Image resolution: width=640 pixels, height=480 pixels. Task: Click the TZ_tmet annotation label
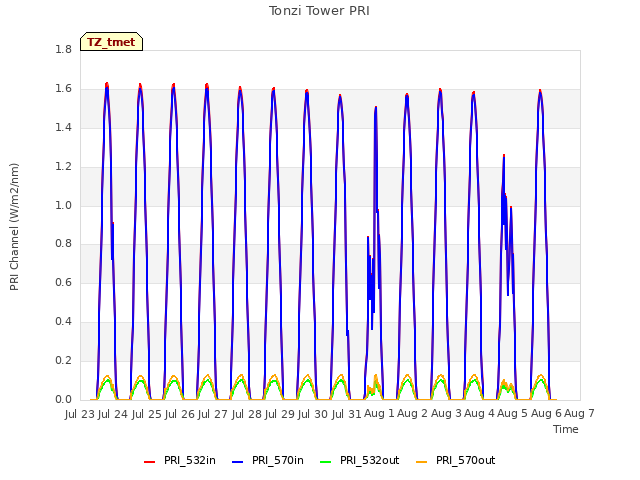pos(111,42)
